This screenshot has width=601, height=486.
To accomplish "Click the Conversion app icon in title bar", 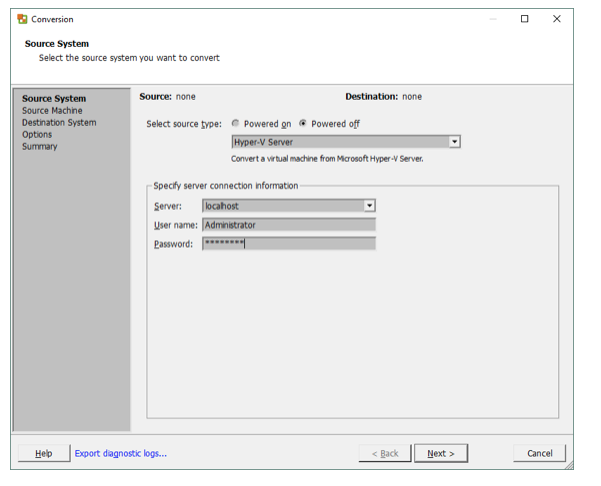I will coord(22,19).
